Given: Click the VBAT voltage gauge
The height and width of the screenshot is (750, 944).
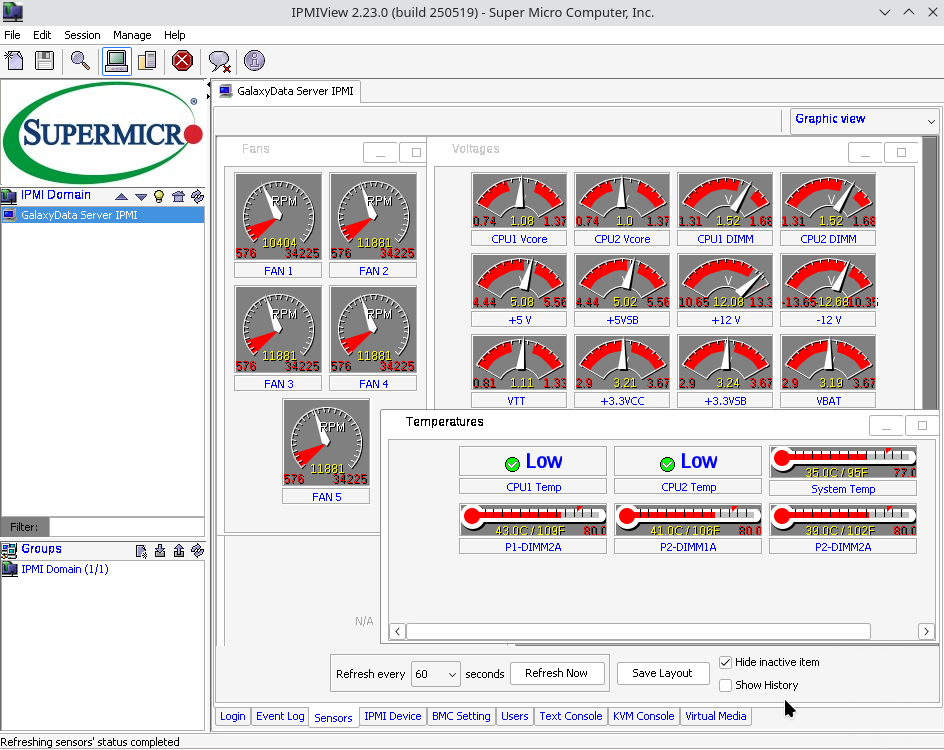Looking at the screenshot, I should tap(828, 363).
